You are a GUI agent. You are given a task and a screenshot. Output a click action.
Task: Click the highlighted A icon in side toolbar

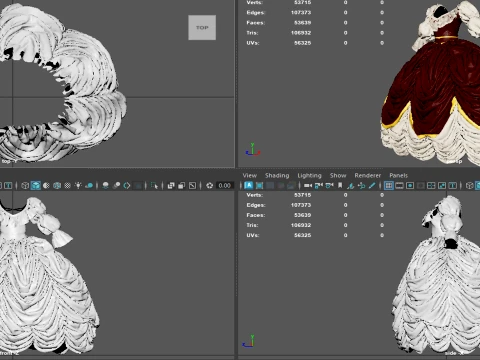[248, 185]
